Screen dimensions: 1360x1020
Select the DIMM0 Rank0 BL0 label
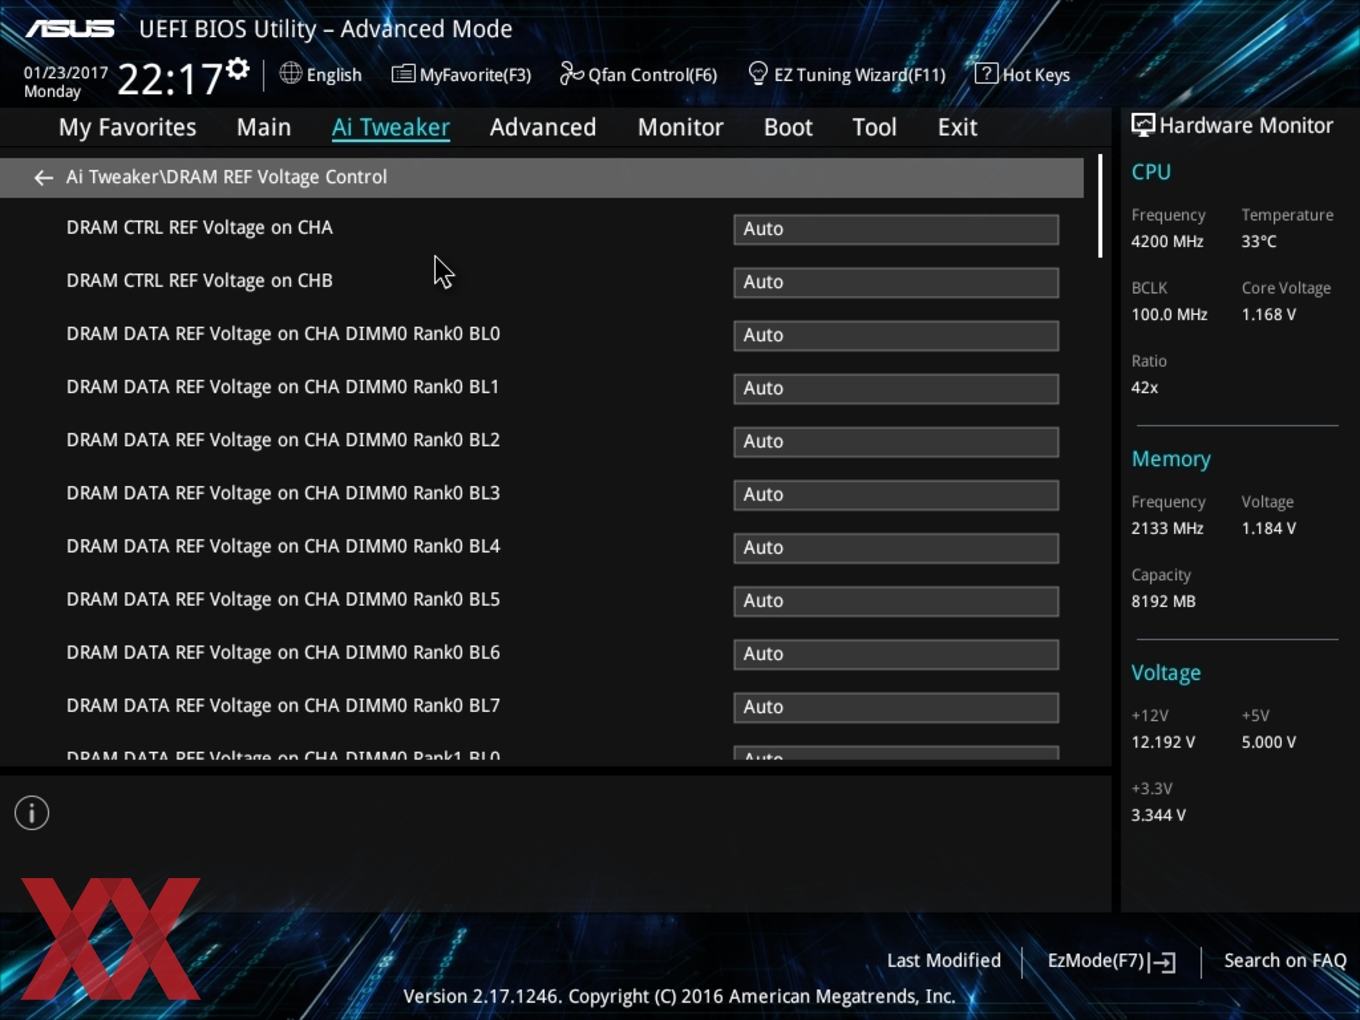(283, 334)
